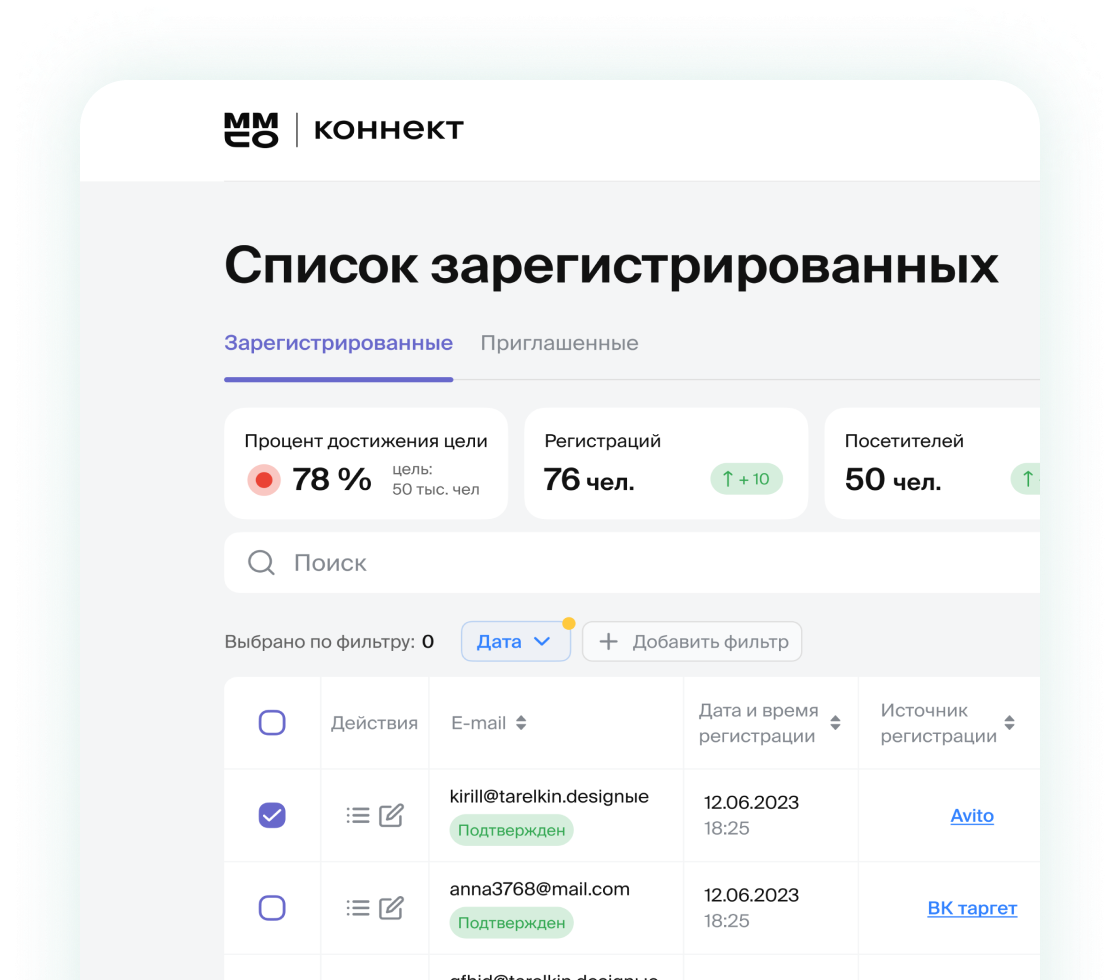Click the Добавить фильтр button
This screenshot has height=980, width=1120.
[691, 641]
